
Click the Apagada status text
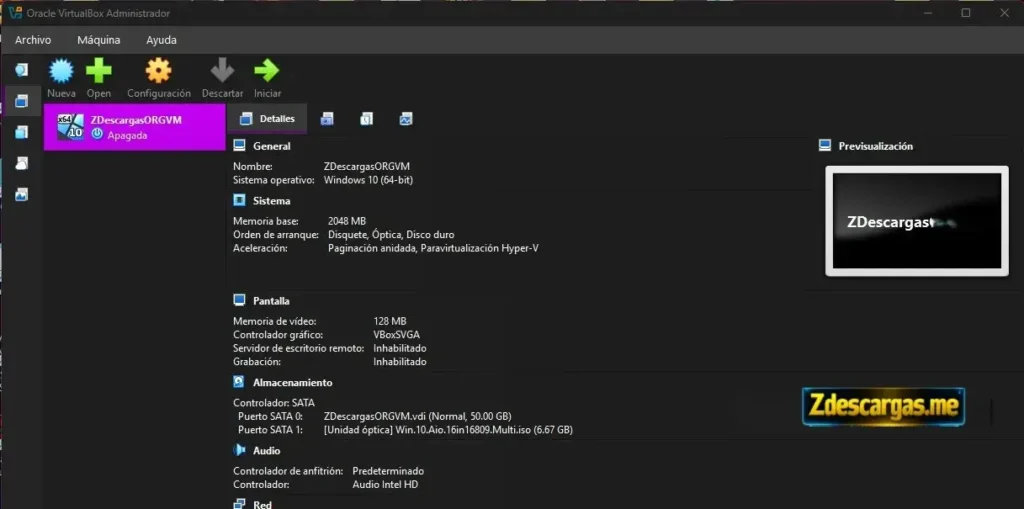[127, 135]
